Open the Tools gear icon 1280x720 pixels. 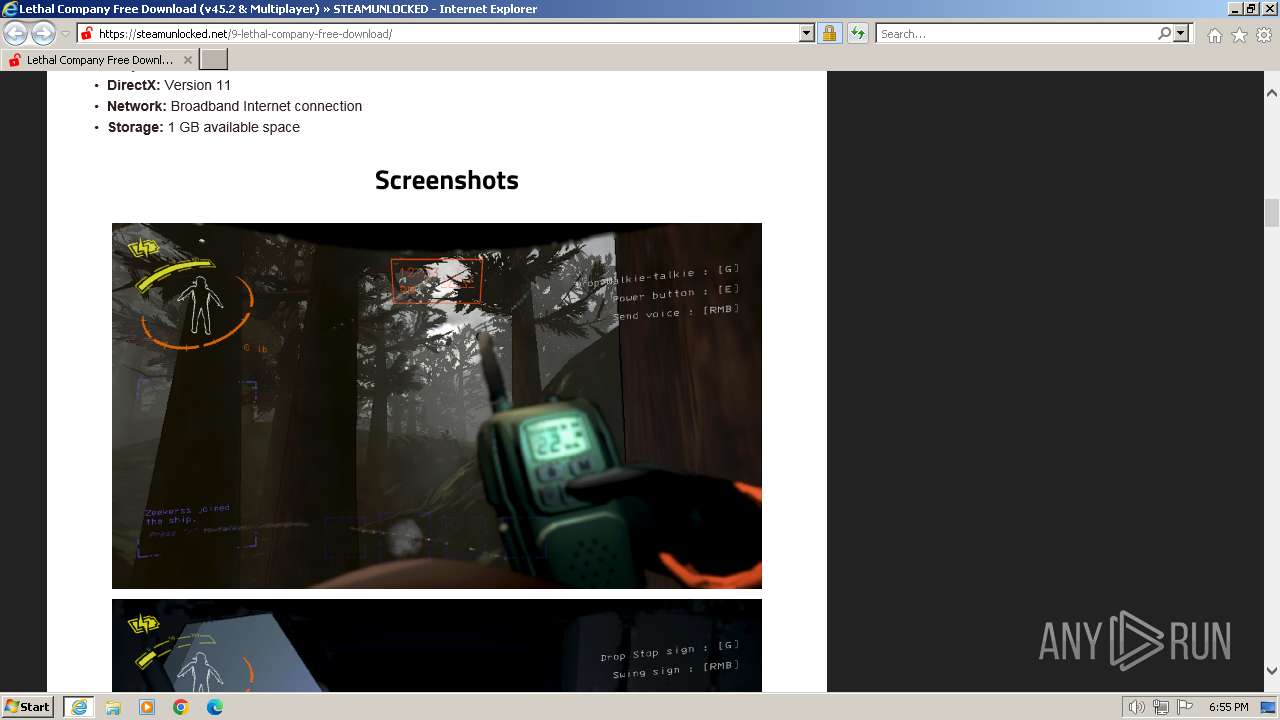tap(1264, 35)
